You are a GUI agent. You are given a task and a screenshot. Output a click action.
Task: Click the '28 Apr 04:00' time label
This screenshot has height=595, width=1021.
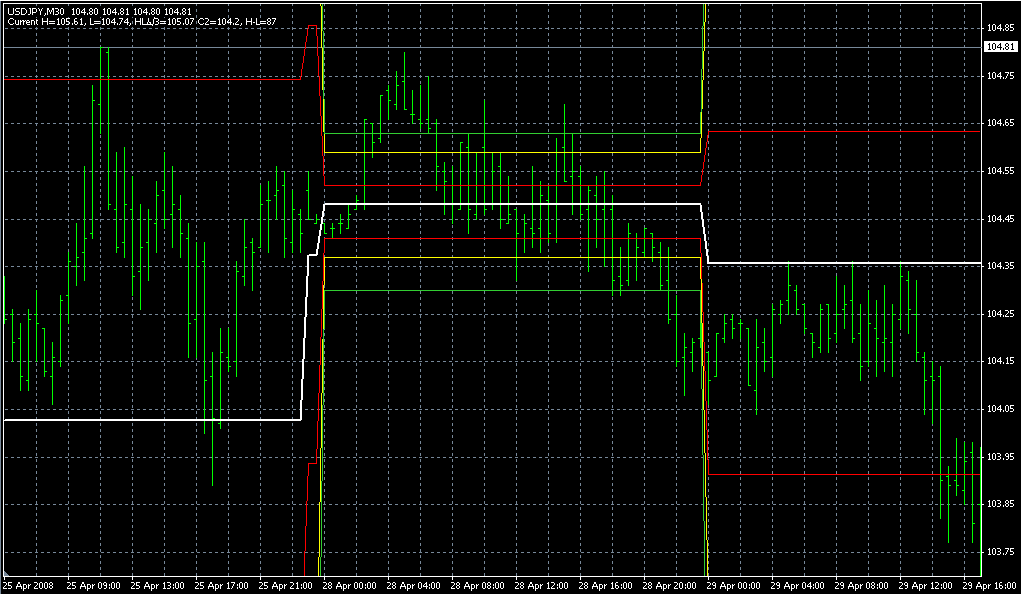pyautogui.click(x=414, y=586)
